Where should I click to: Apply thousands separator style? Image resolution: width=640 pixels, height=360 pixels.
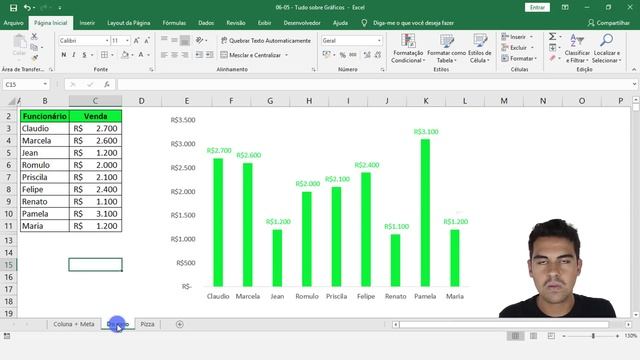353,55
